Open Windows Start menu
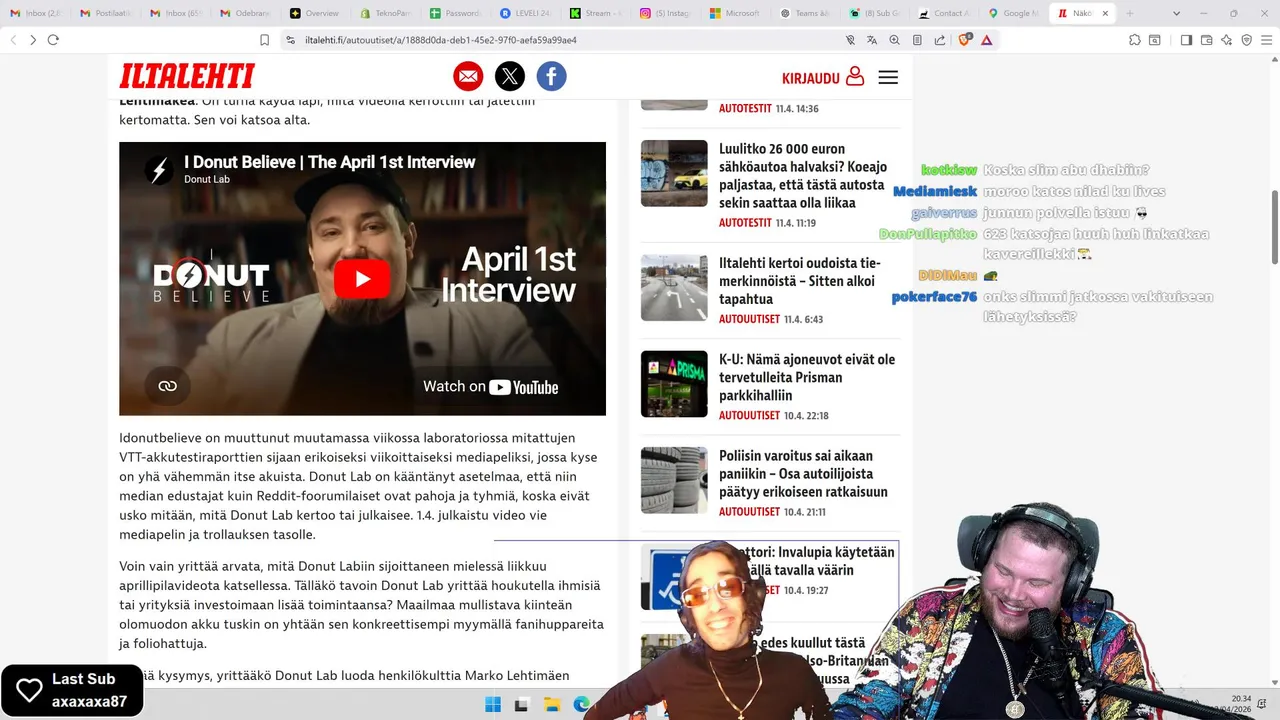The width and height of the screenshot is (1280, 720). click(493, 705)
